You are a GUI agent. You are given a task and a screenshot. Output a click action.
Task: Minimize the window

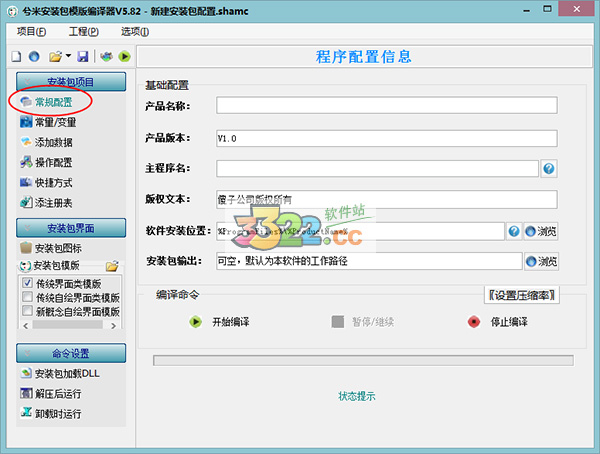tap(527, 9)
